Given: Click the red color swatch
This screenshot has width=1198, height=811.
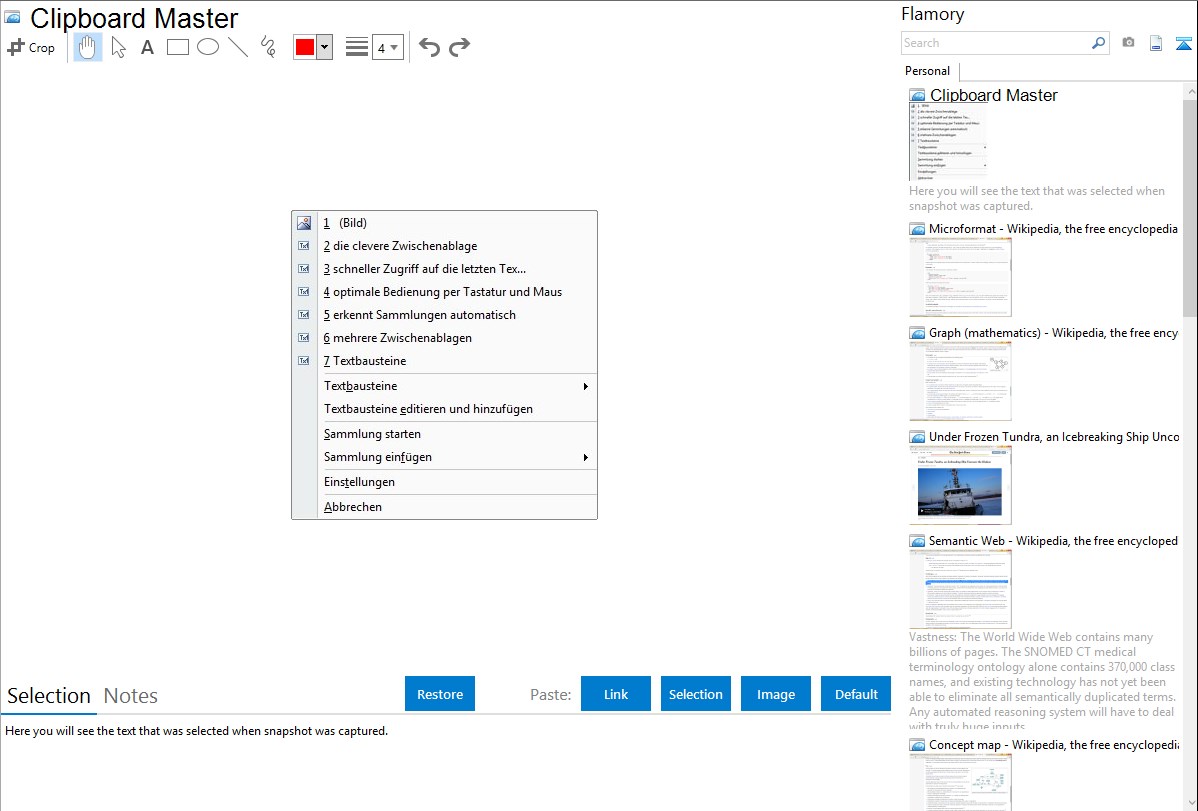Looking at the screenshot, I should tap(305, 47).
